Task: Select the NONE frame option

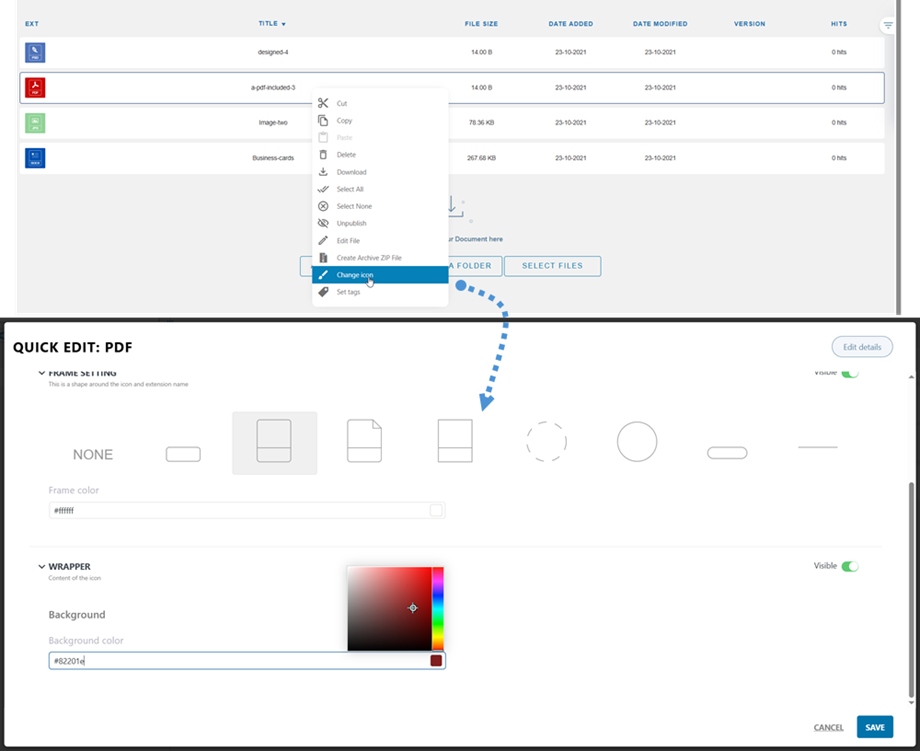Action: click(93, 454)
